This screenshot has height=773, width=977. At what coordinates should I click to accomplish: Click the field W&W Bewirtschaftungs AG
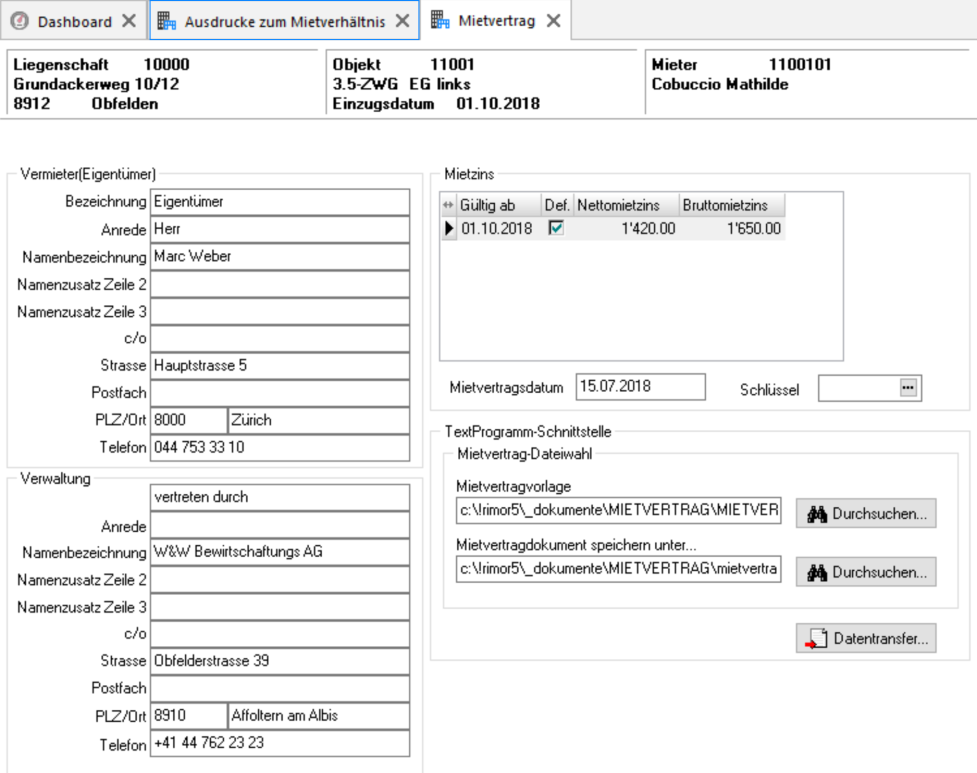point(280,552)
